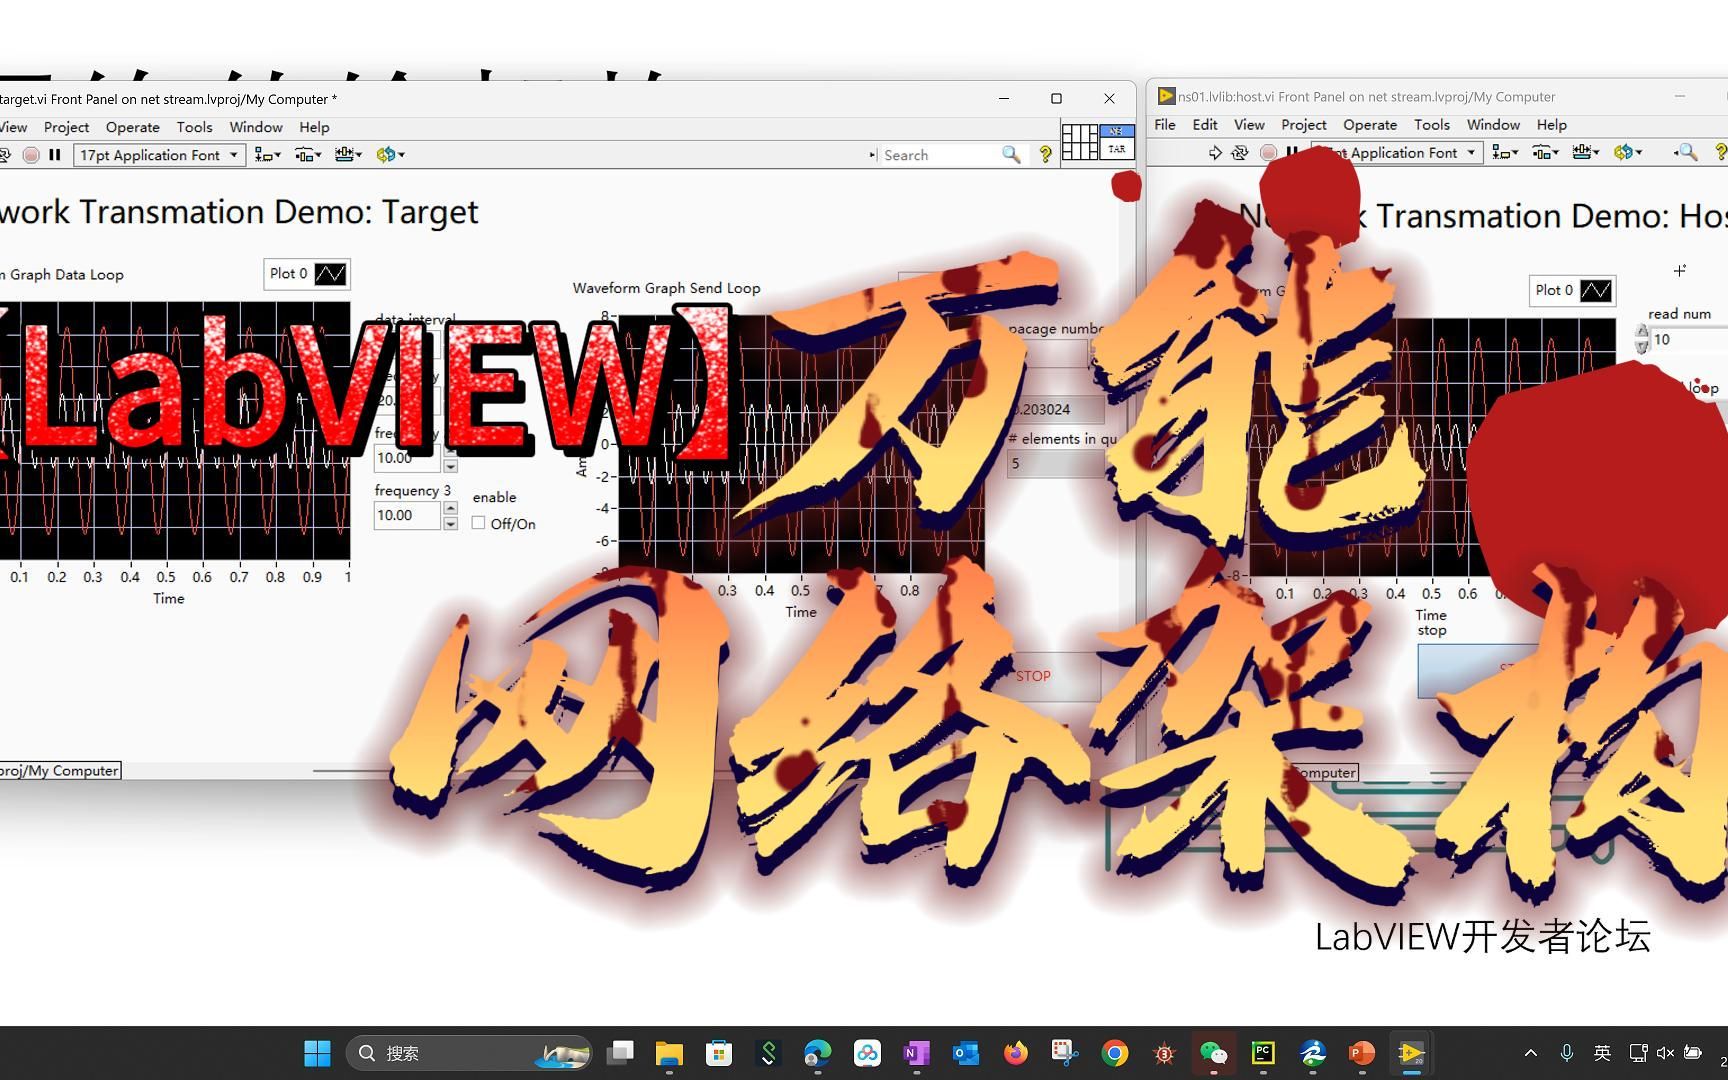Open Tools menu in host.vi window
The image size is (1728, 1080).
1432,125
